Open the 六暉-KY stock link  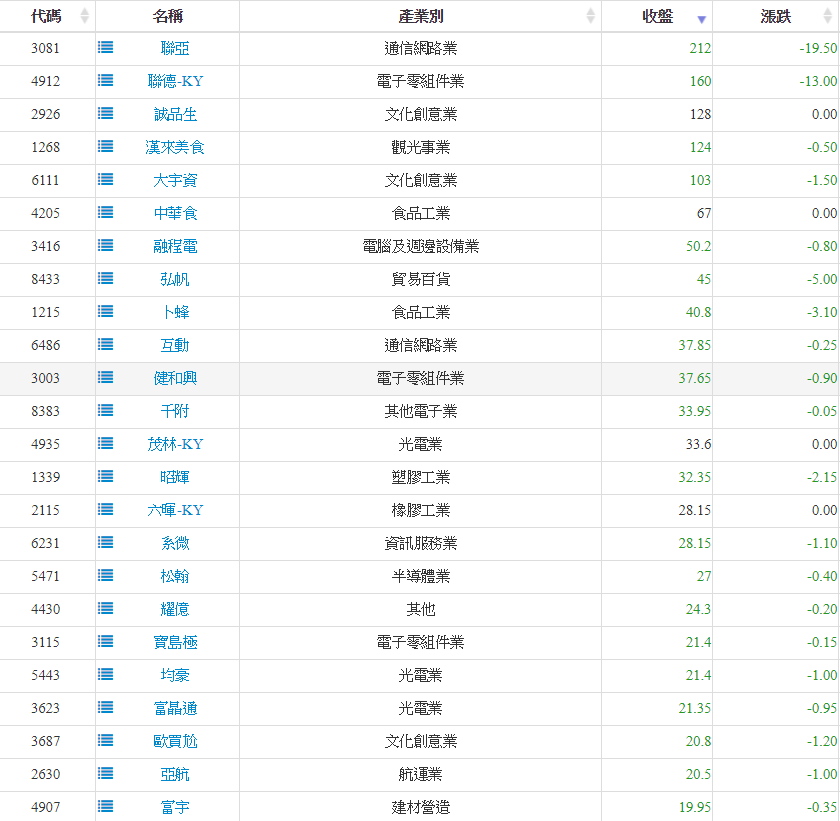[x=175, y=510]
